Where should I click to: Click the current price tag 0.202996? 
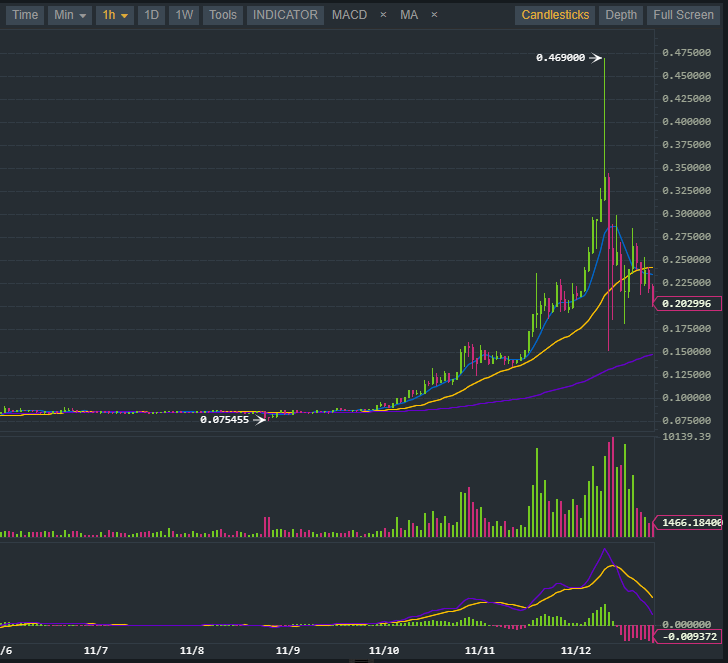690,304
